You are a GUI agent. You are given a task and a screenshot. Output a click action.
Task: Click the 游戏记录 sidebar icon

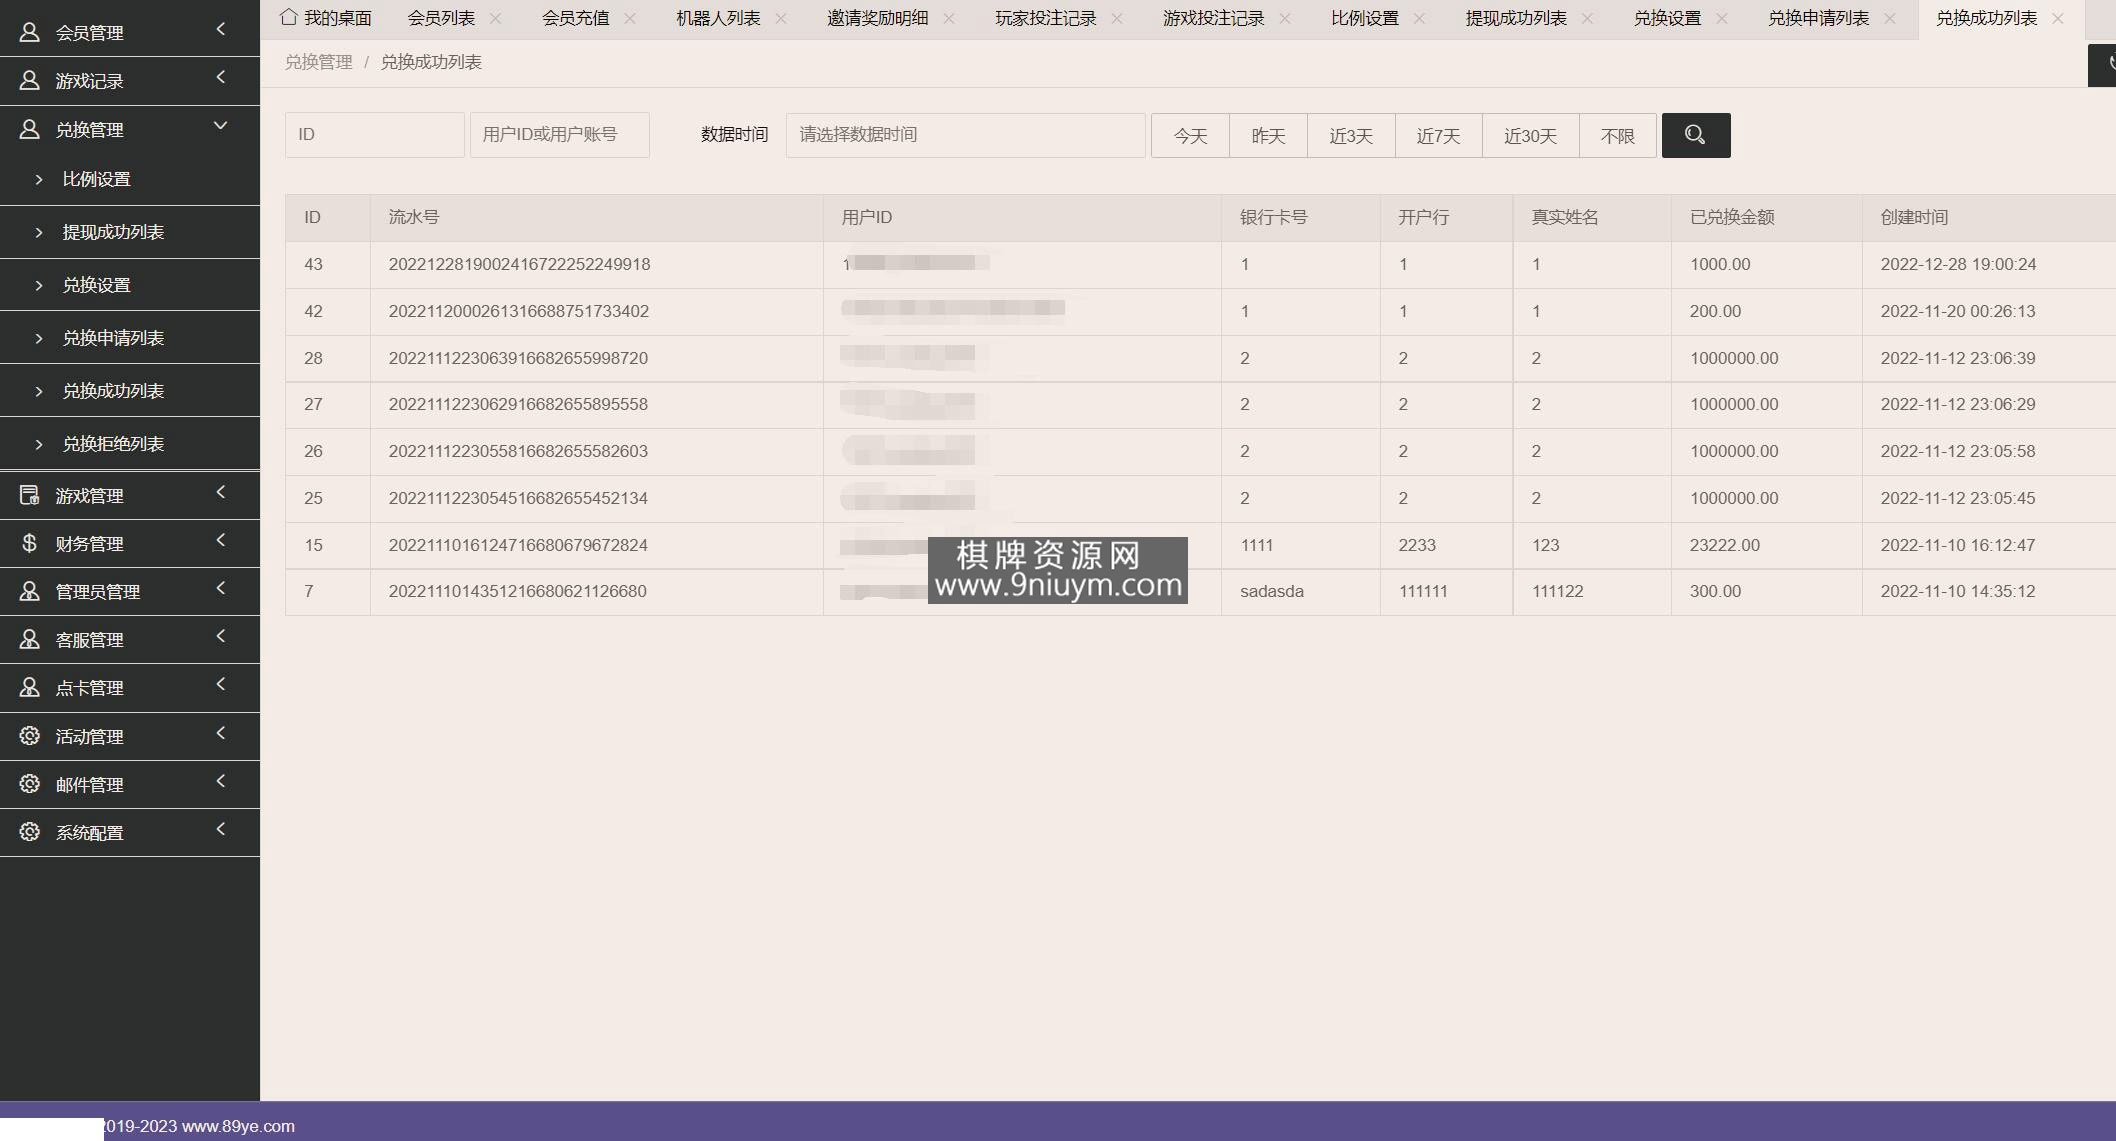(x=29, y=80)
